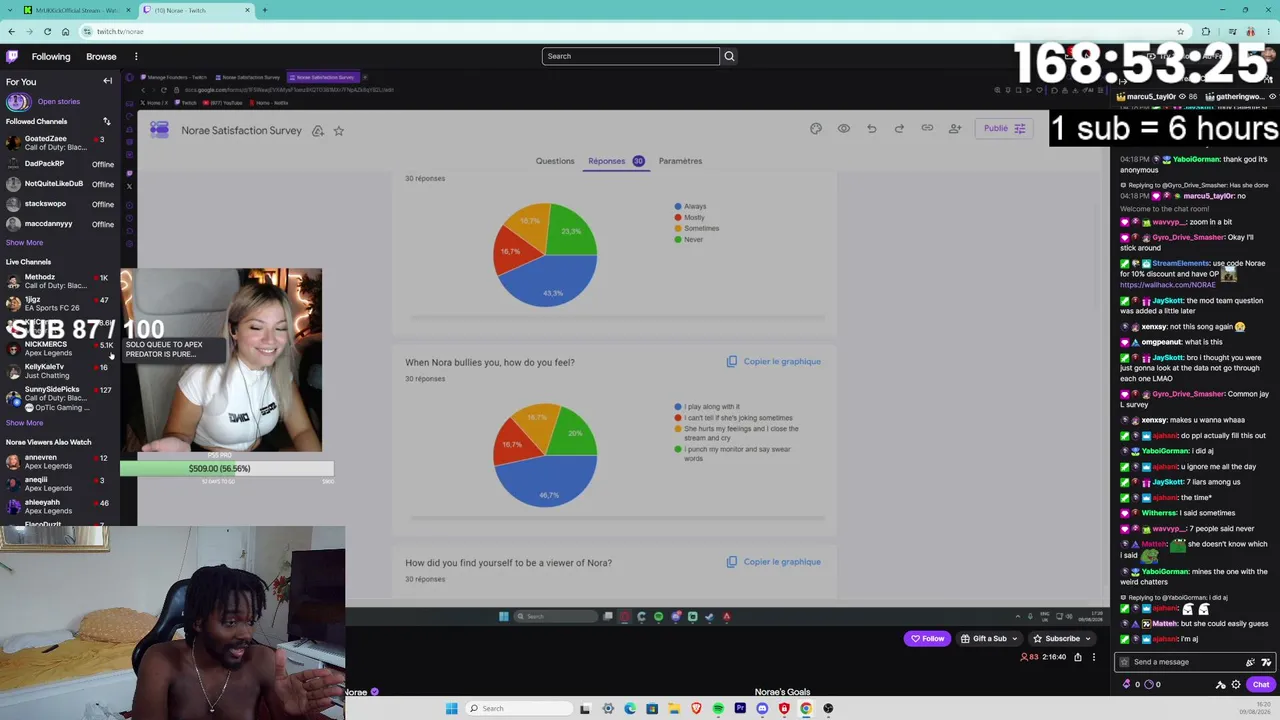Screen dimensions: 1280x720
Task: Click the moderator sword icon in chat
Action: click(1220, 685)
